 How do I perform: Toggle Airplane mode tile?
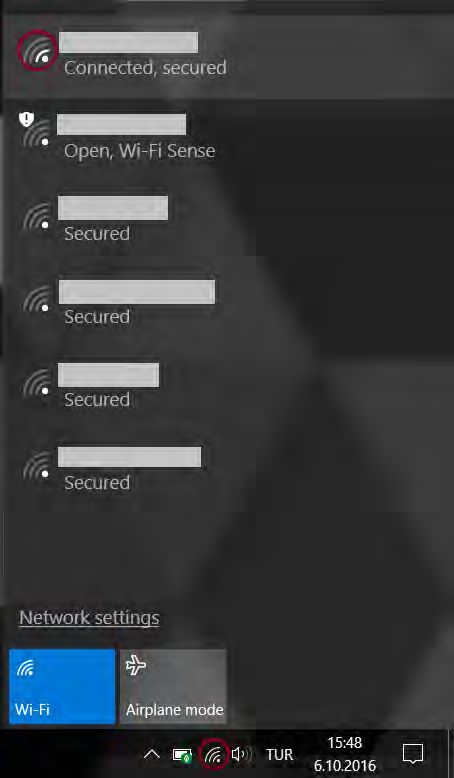(173, 686)
